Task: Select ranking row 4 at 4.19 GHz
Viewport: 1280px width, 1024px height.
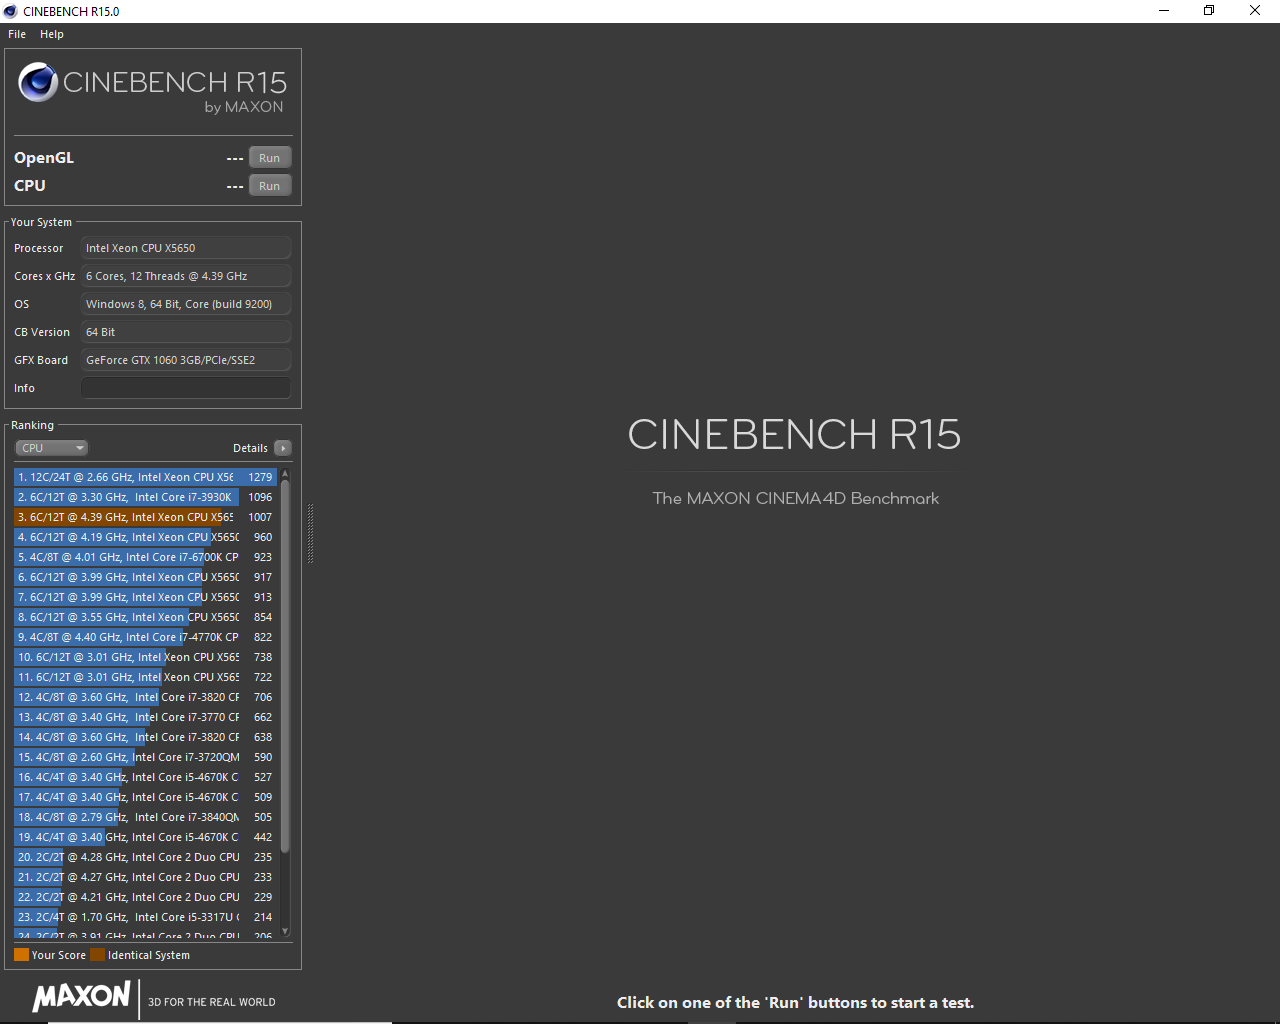Action: 146,537
